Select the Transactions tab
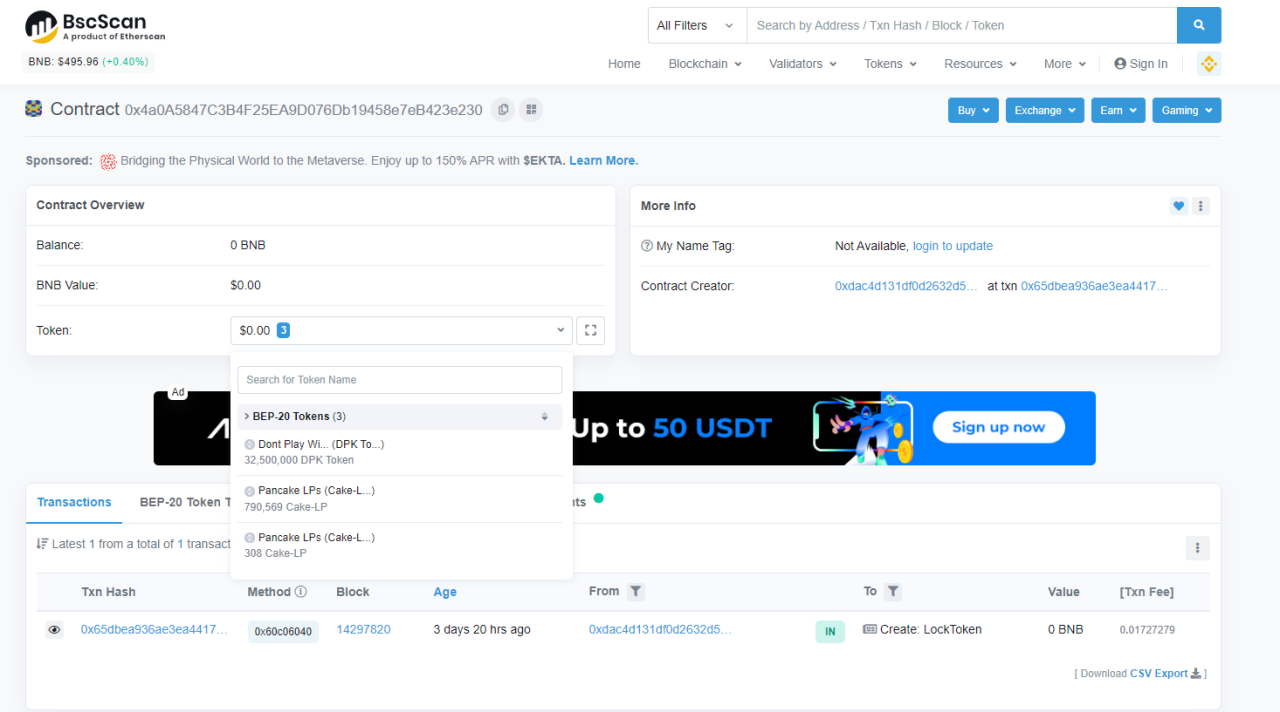The image size is (1280, 712). coord(74,503)
